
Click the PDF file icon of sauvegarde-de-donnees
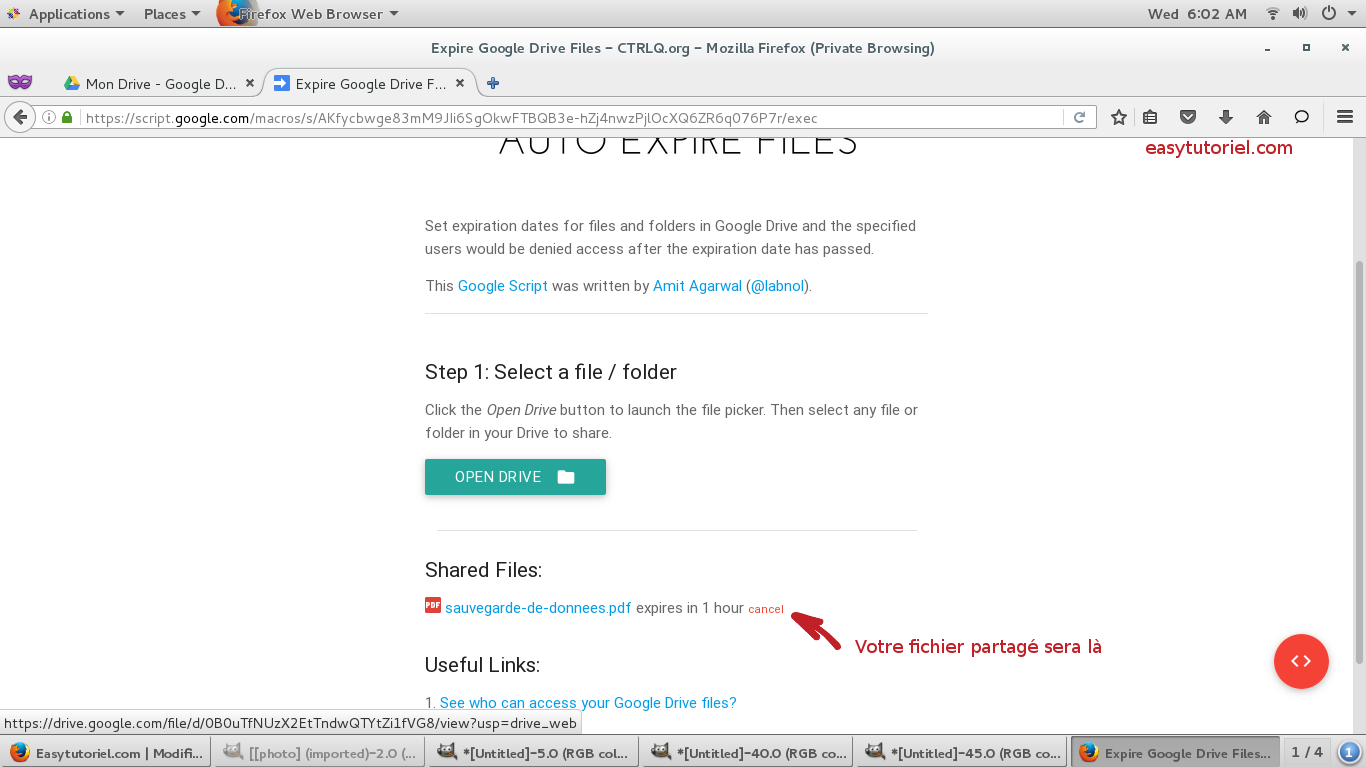click(x=433, y=605)
